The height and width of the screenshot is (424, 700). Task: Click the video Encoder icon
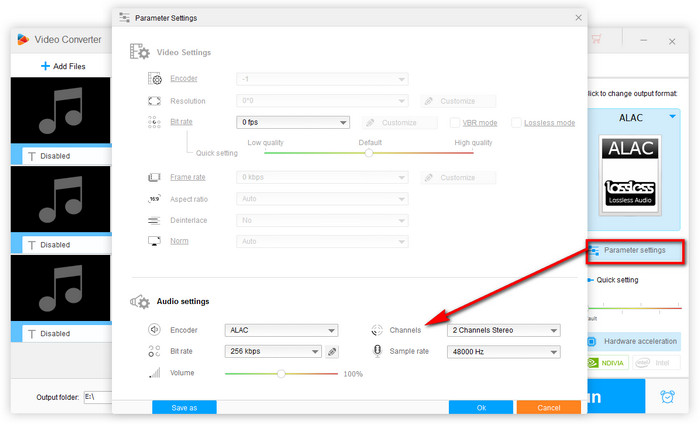coord(154,79)
